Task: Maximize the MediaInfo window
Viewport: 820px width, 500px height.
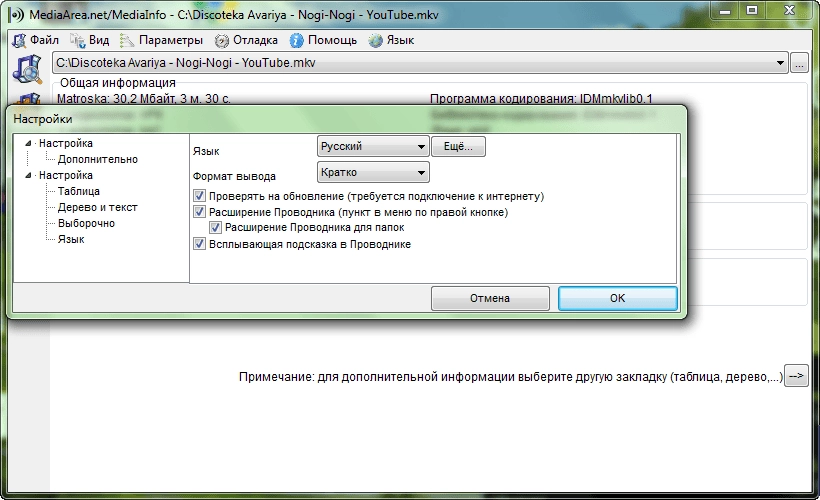Action: 751,10
